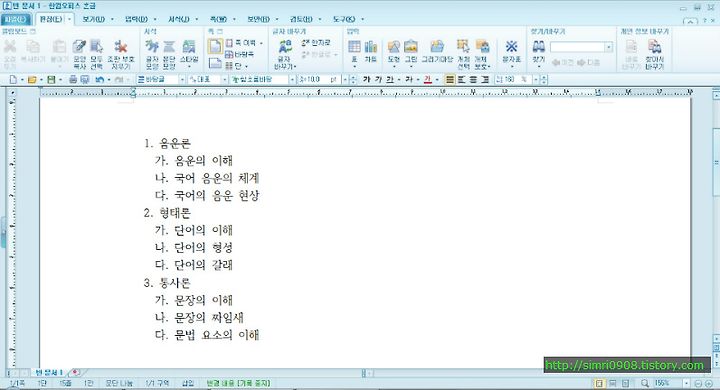Image resolution: width=720 pixels, height=390 pixels.
Task: Click the New Document icon in quick toolbar
Action: click(x=13, y=79)
